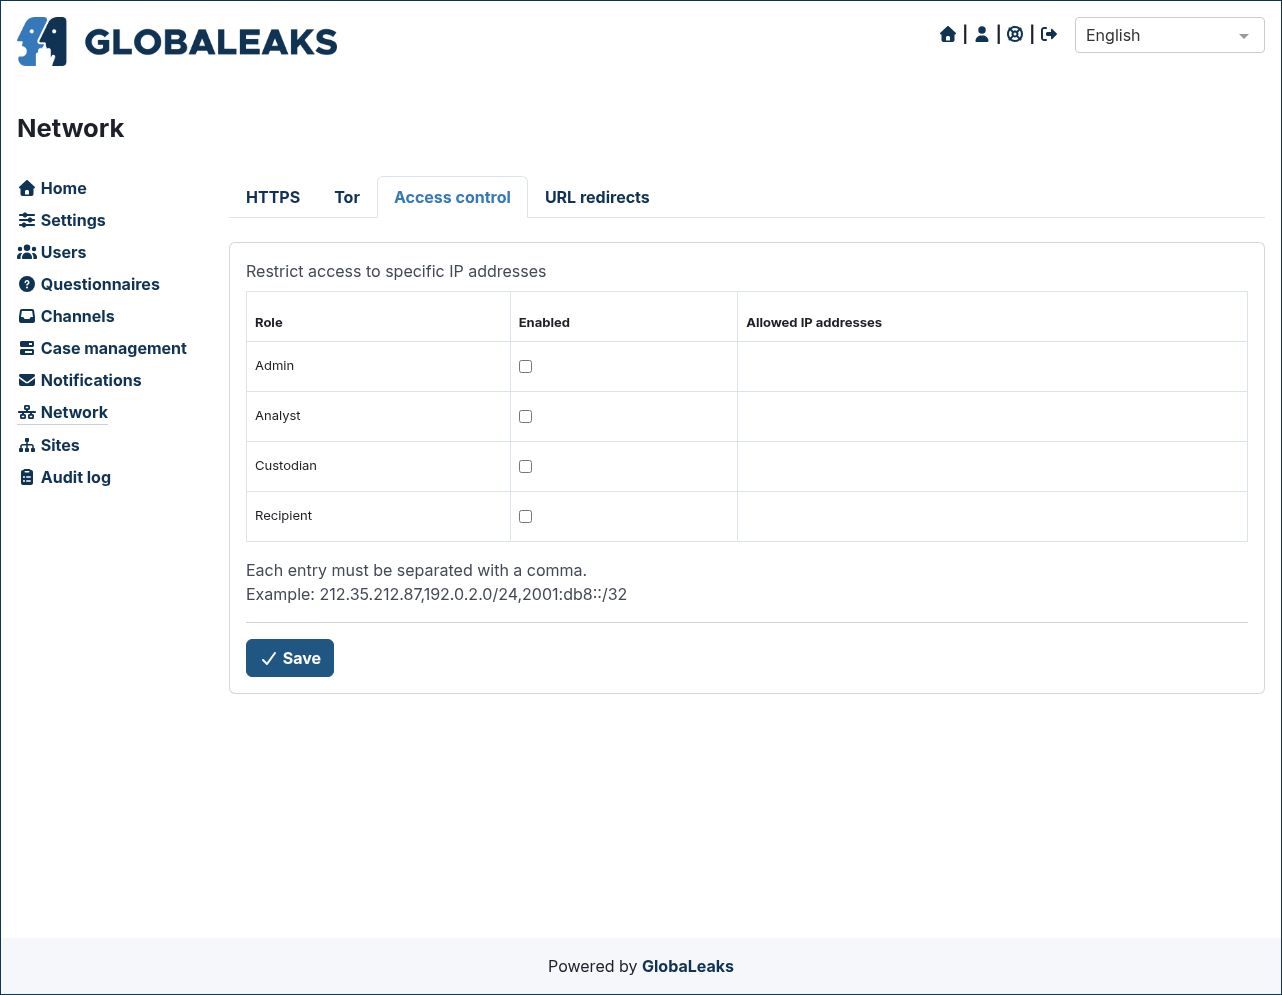Screen dimensions: 1282x995
Task: Check the Custodian enabled checkbox
Action: [525, 466]
